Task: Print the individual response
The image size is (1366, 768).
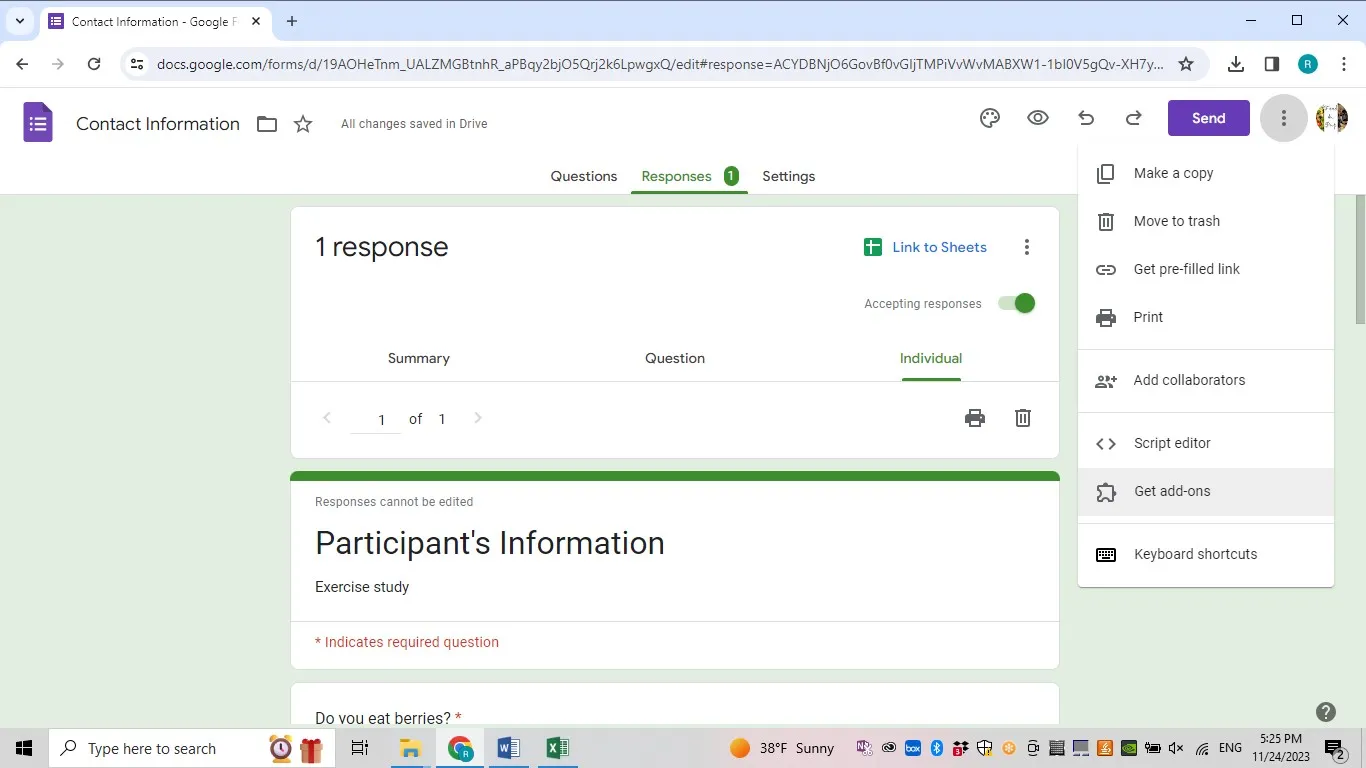Action: pos(974,418)
